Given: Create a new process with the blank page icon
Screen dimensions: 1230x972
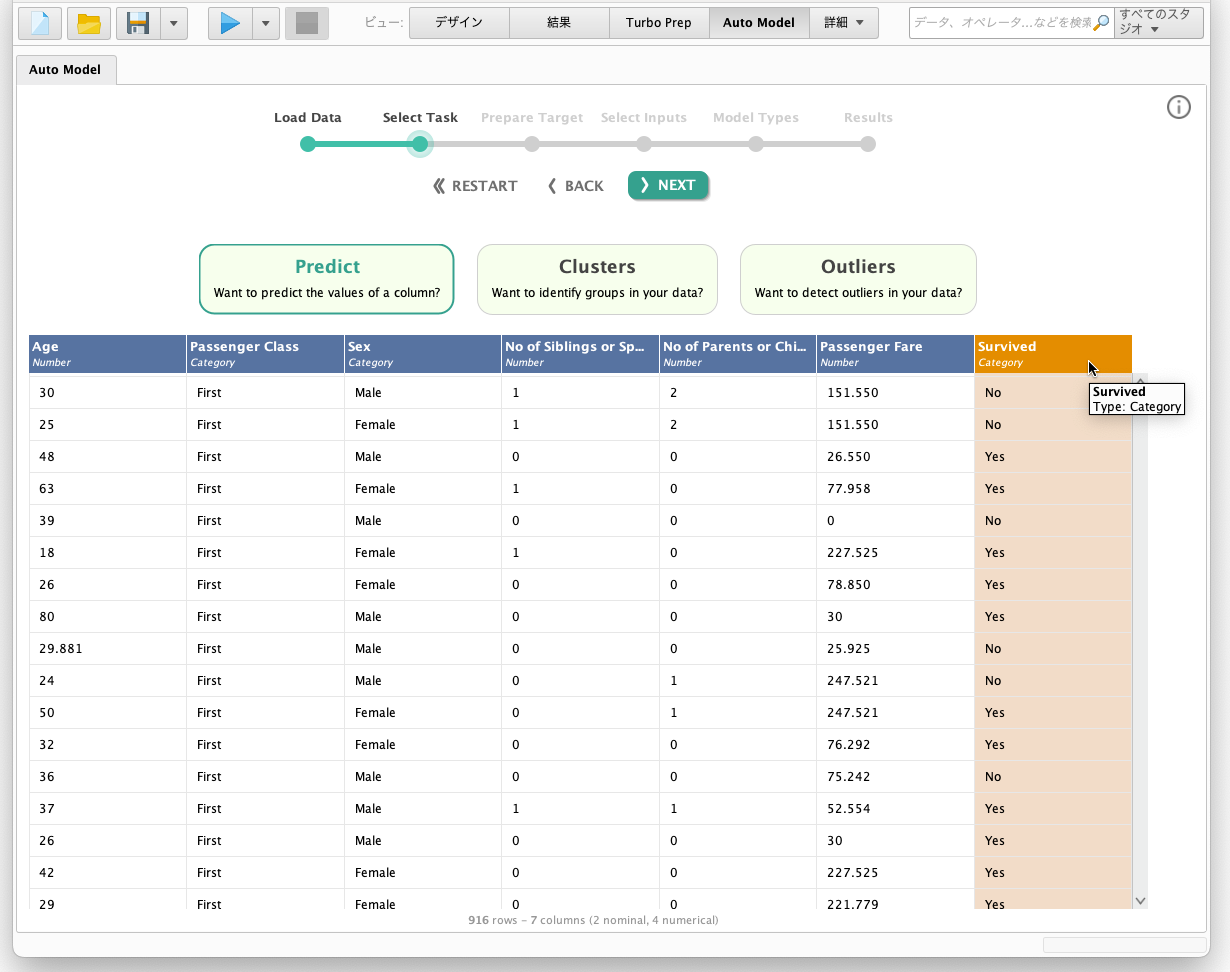Looking at the screenshot, I should (x=39, y=22).
